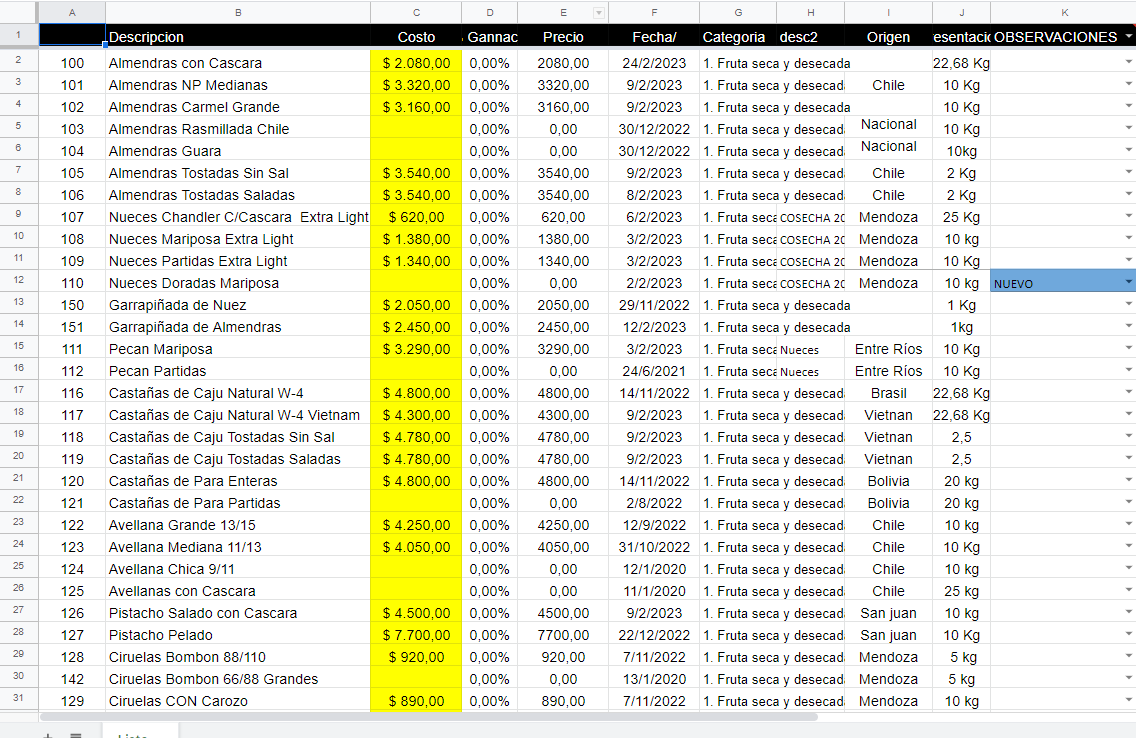Viewport: 1136px width, 738px height.
Task: Click the select-all corner box
Action: click(x=19, y=12)
